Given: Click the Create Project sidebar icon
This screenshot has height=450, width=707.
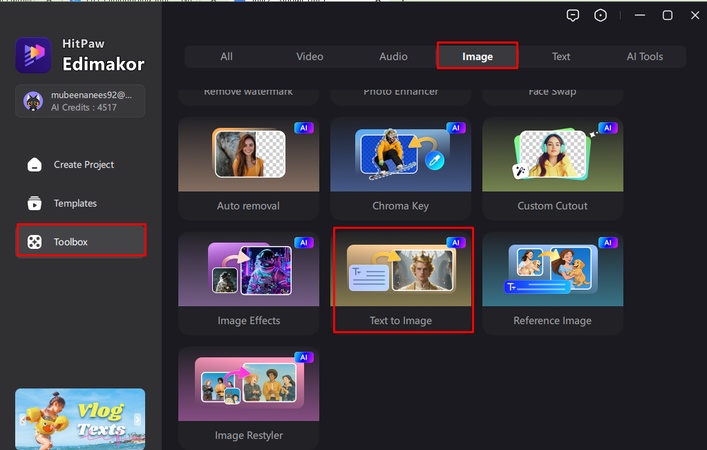Looking at the screenshot, I should pos(35,165).
